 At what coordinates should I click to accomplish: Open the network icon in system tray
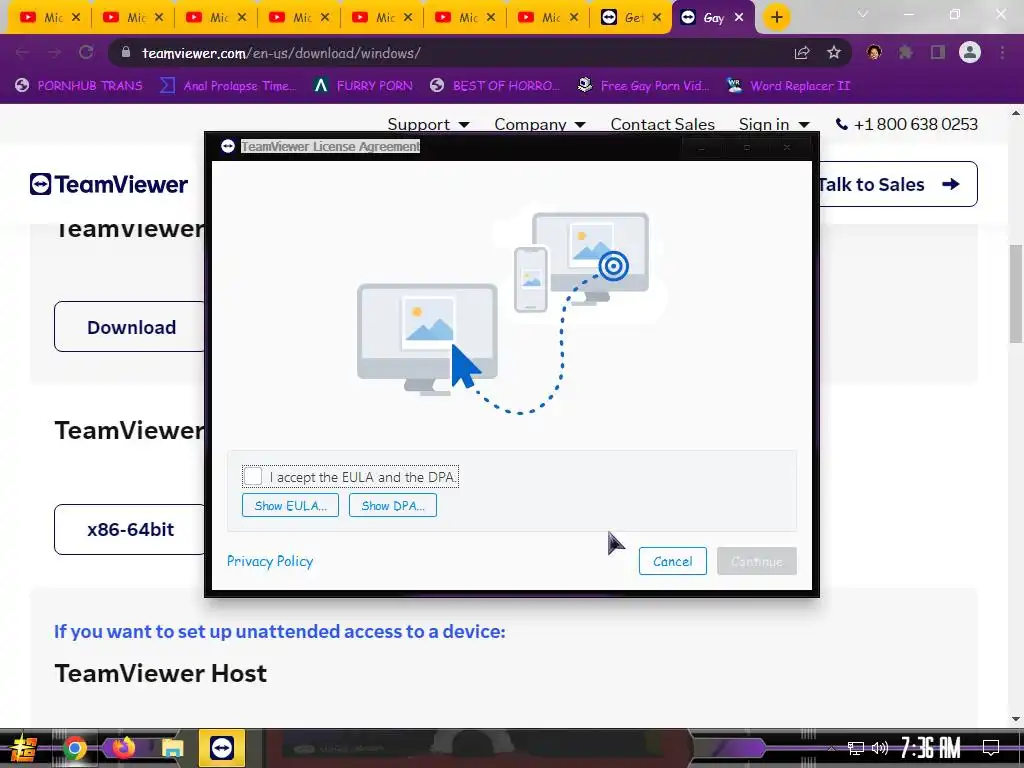coord(856,748)
